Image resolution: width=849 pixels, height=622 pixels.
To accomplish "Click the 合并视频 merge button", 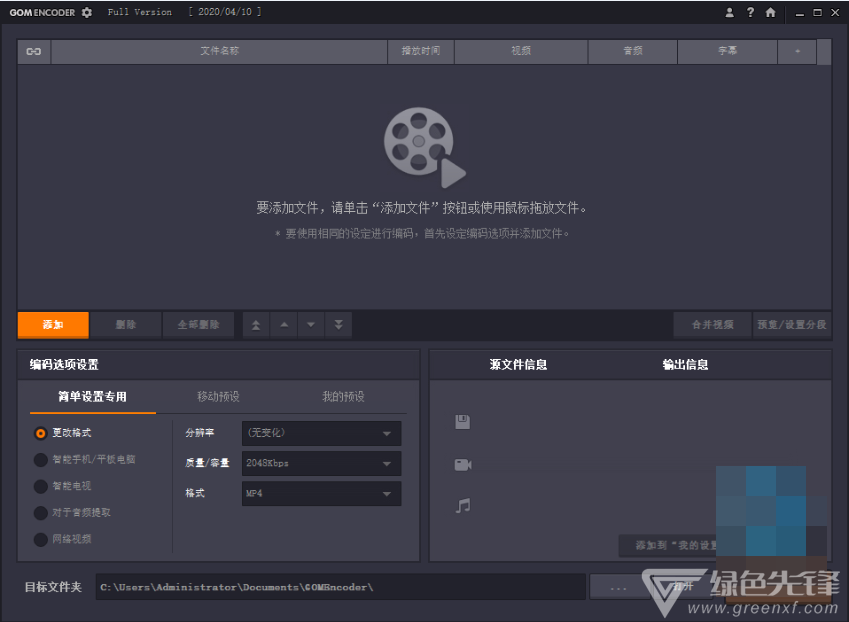I will point(712,325).
